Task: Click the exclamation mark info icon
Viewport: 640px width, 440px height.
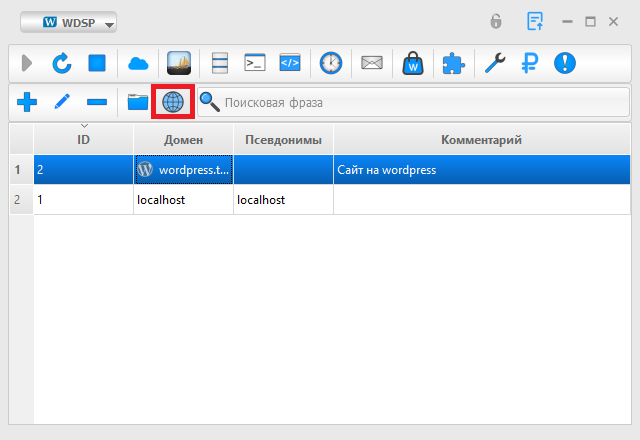Action: click(564, 63)
